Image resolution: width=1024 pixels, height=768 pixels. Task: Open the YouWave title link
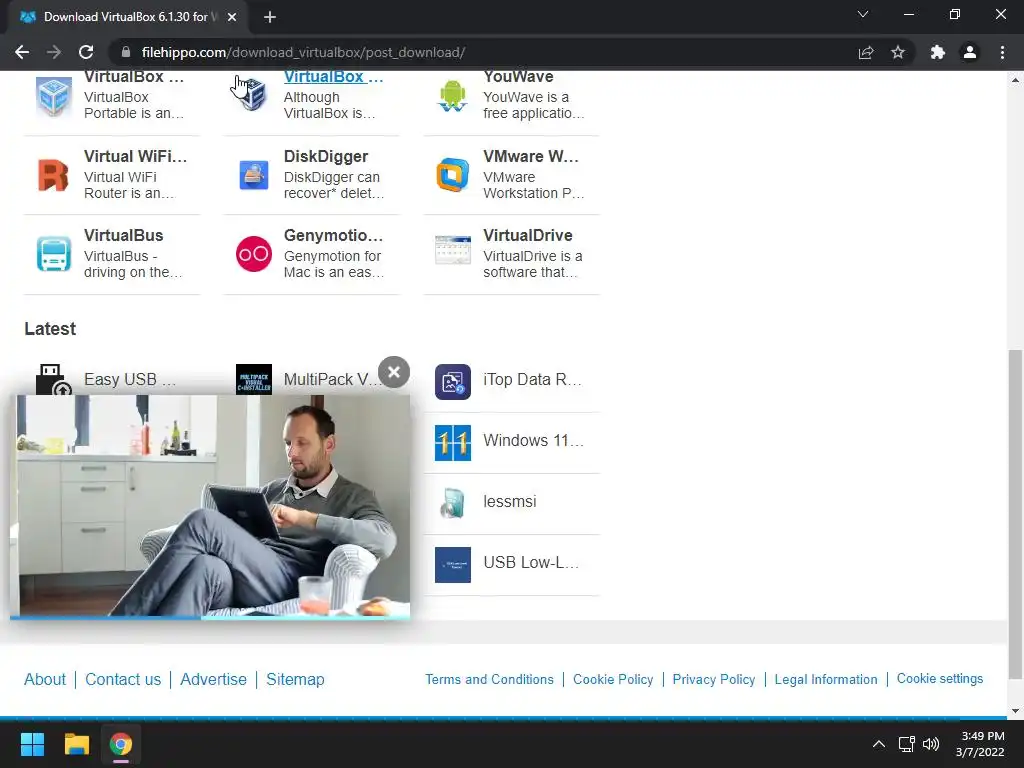coord(518,77)
